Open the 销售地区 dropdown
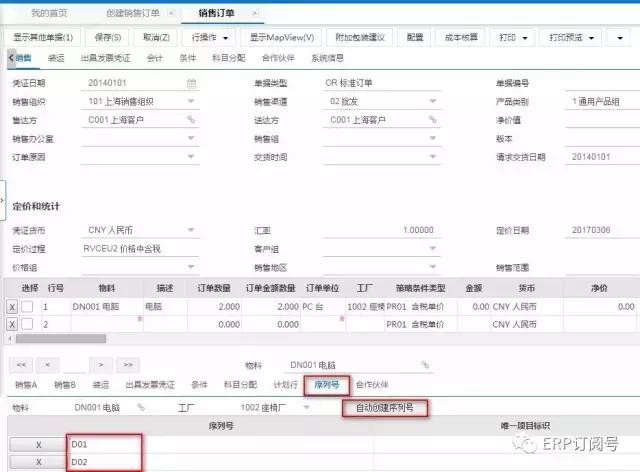640x472 pixels. (x=433, y=267)
